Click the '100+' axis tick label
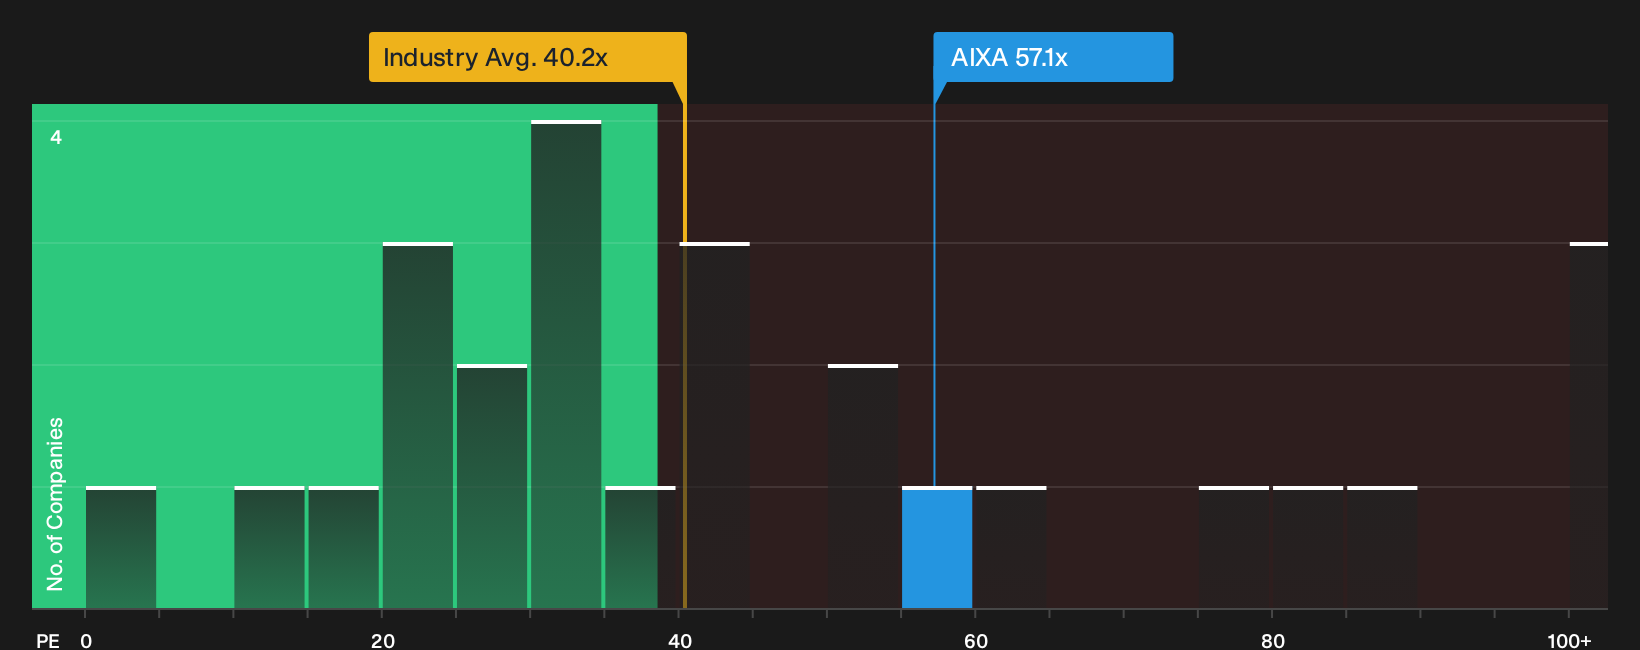The image size is (1640, 650). 1569,640
